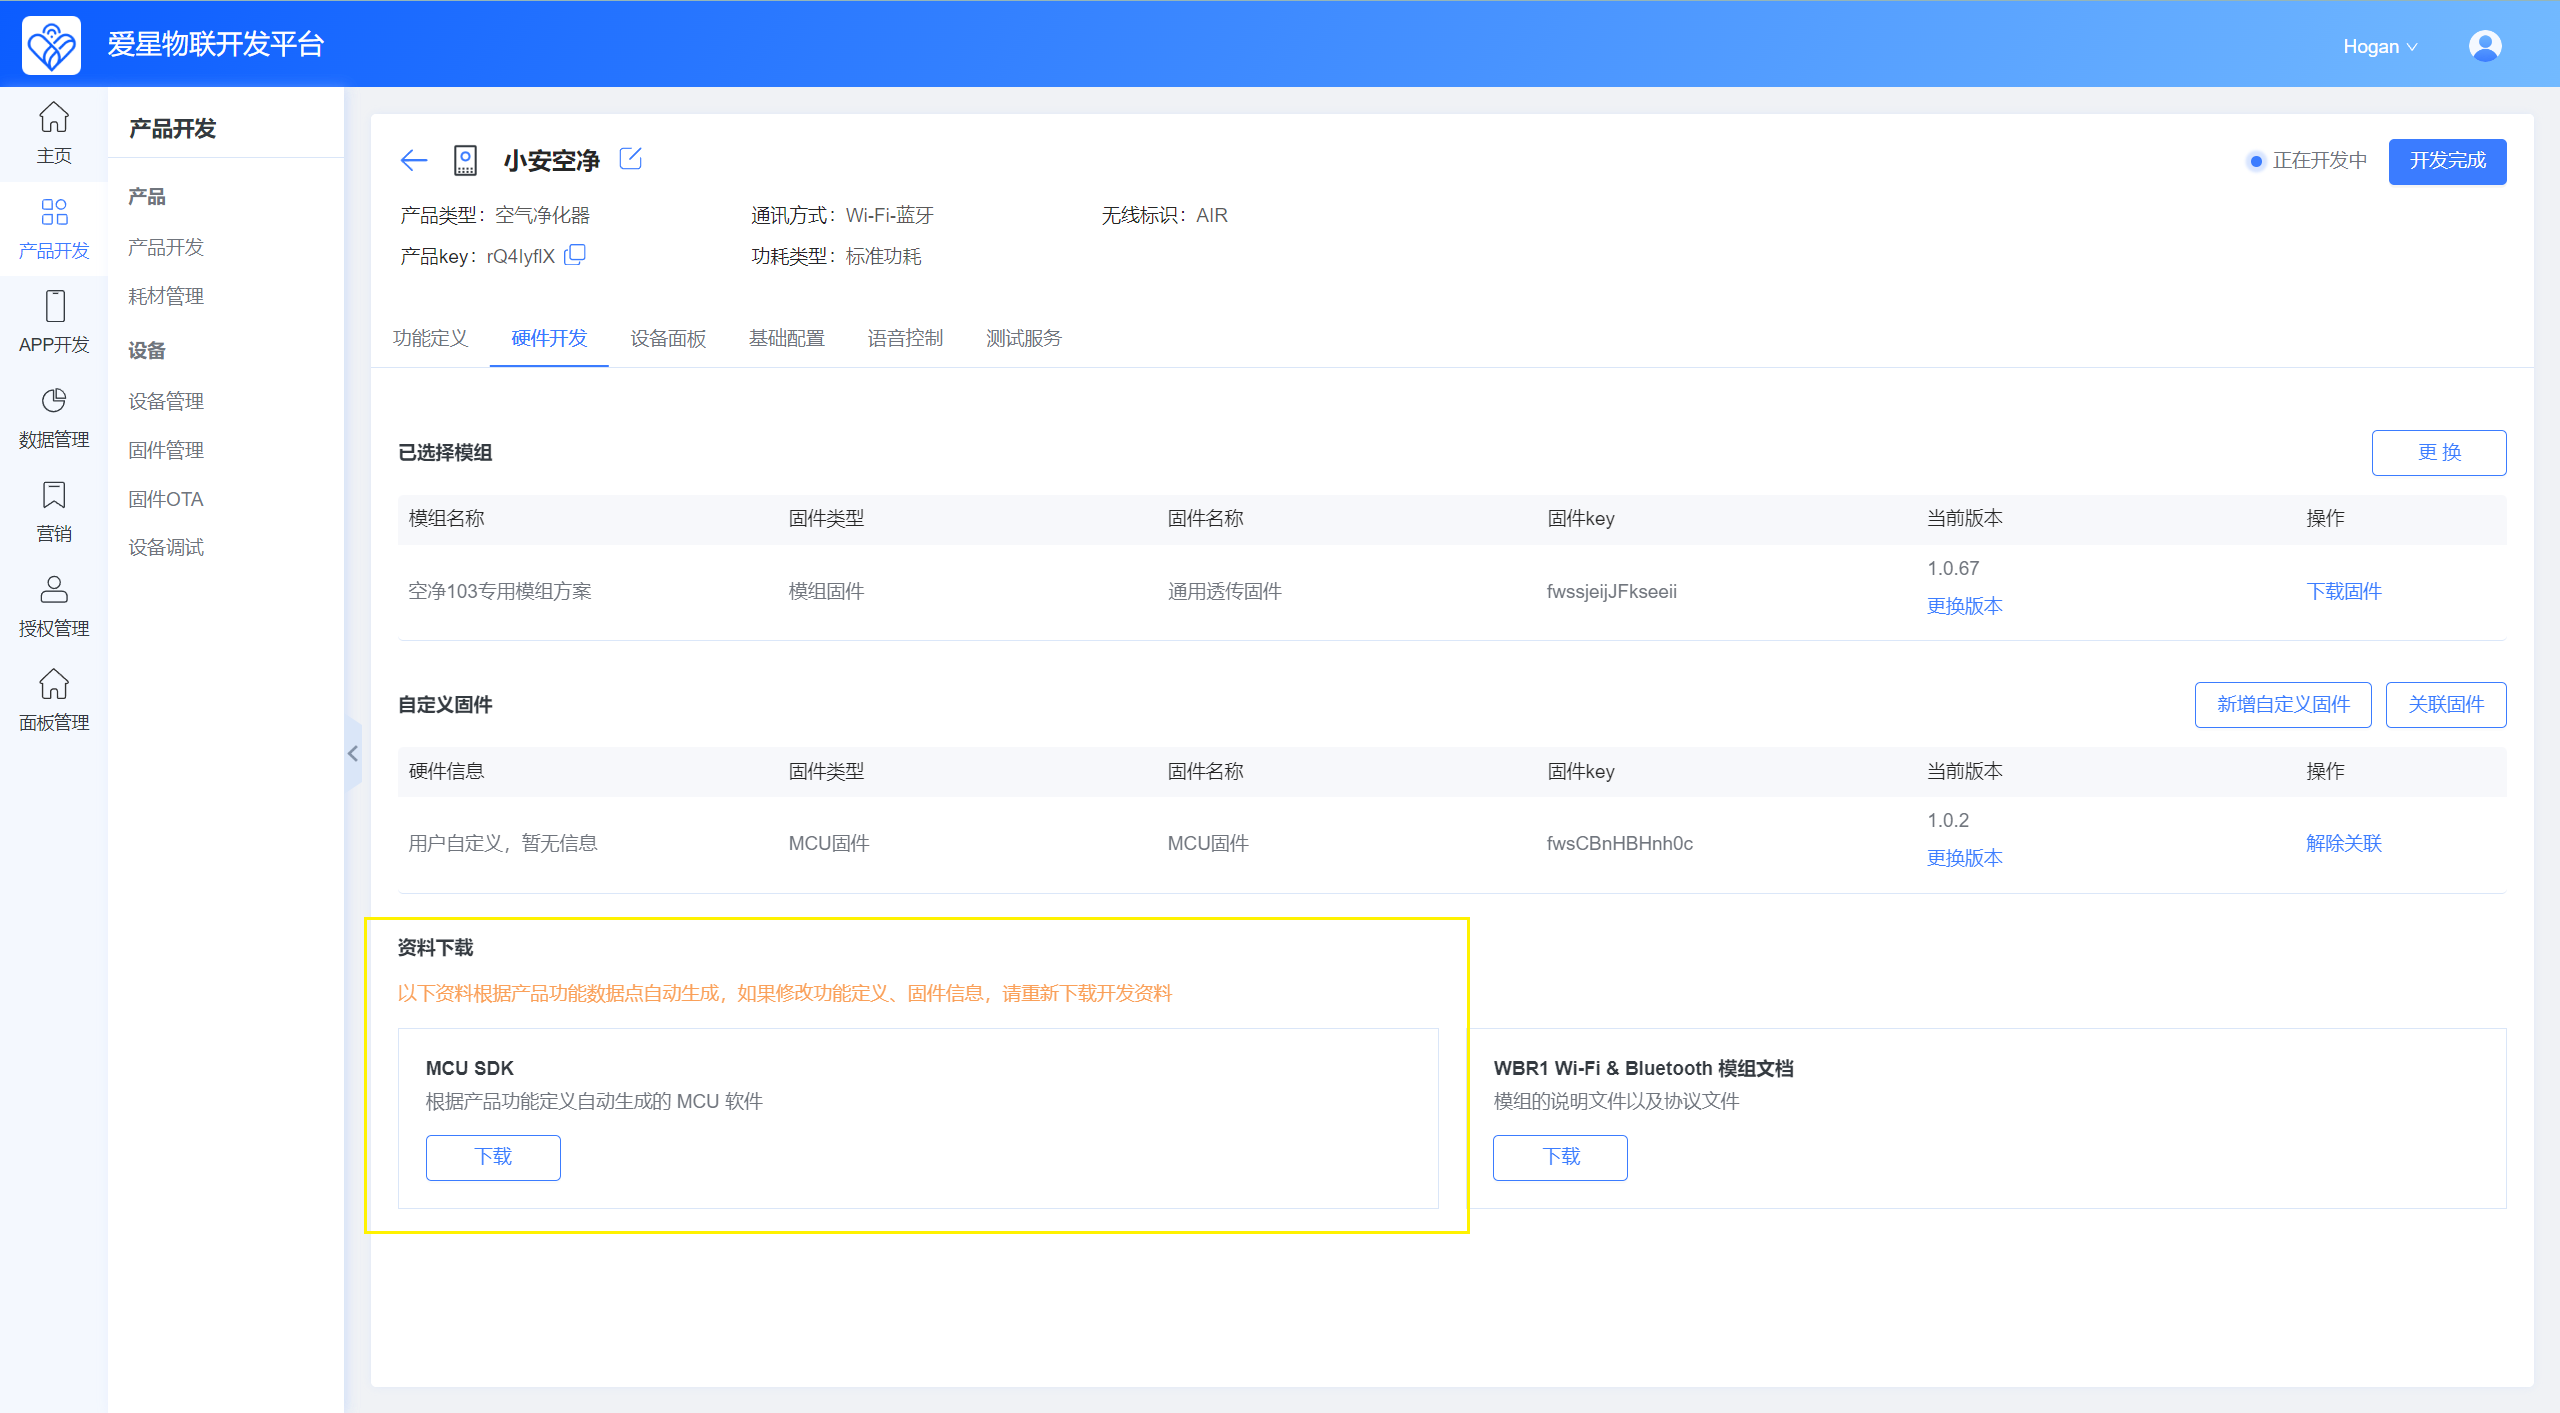Viewport: 2560px width, 1413px height.
Task: Collapse the secondary sidebar with chevron handle
Action: pyautogui.click(x=353, y=753)
